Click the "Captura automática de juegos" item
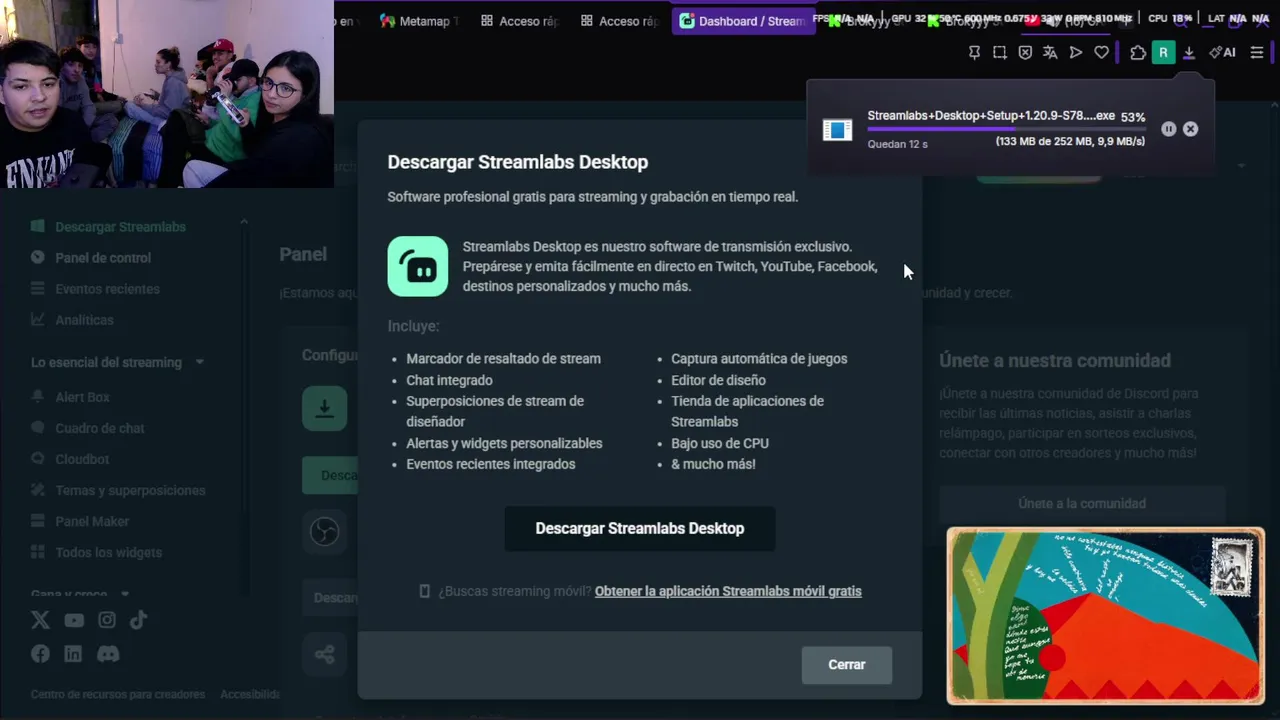1280x720 pixels. [759, 359]
